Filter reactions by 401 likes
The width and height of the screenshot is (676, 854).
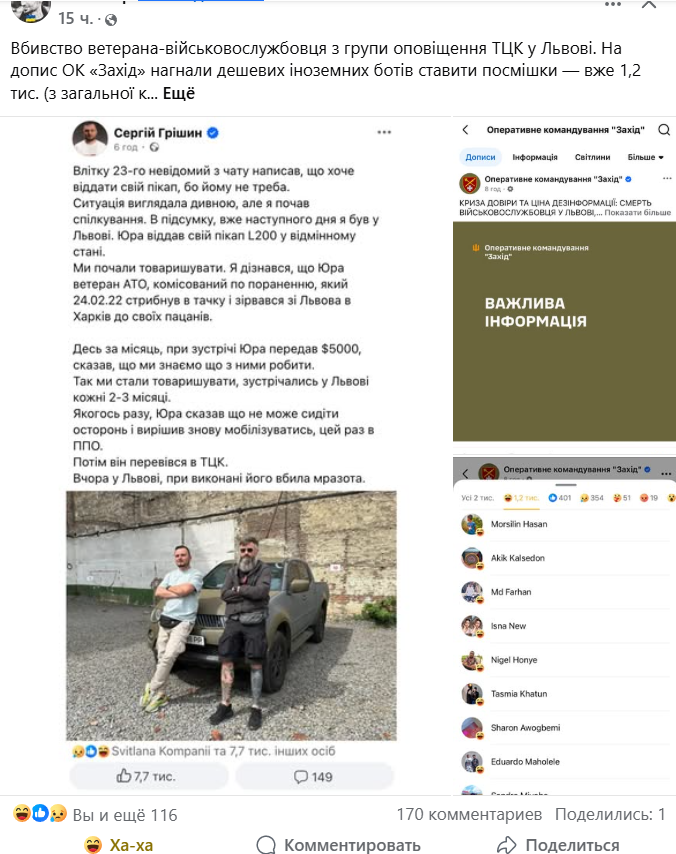click(559, 498)
